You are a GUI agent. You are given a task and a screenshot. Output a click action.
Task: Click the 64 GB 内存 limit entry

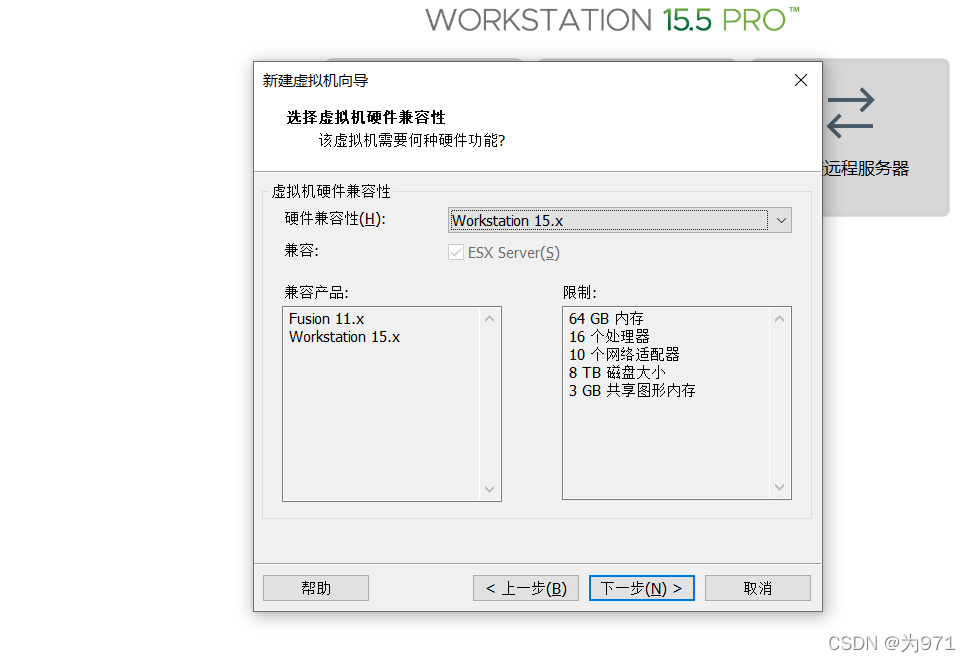606,319
